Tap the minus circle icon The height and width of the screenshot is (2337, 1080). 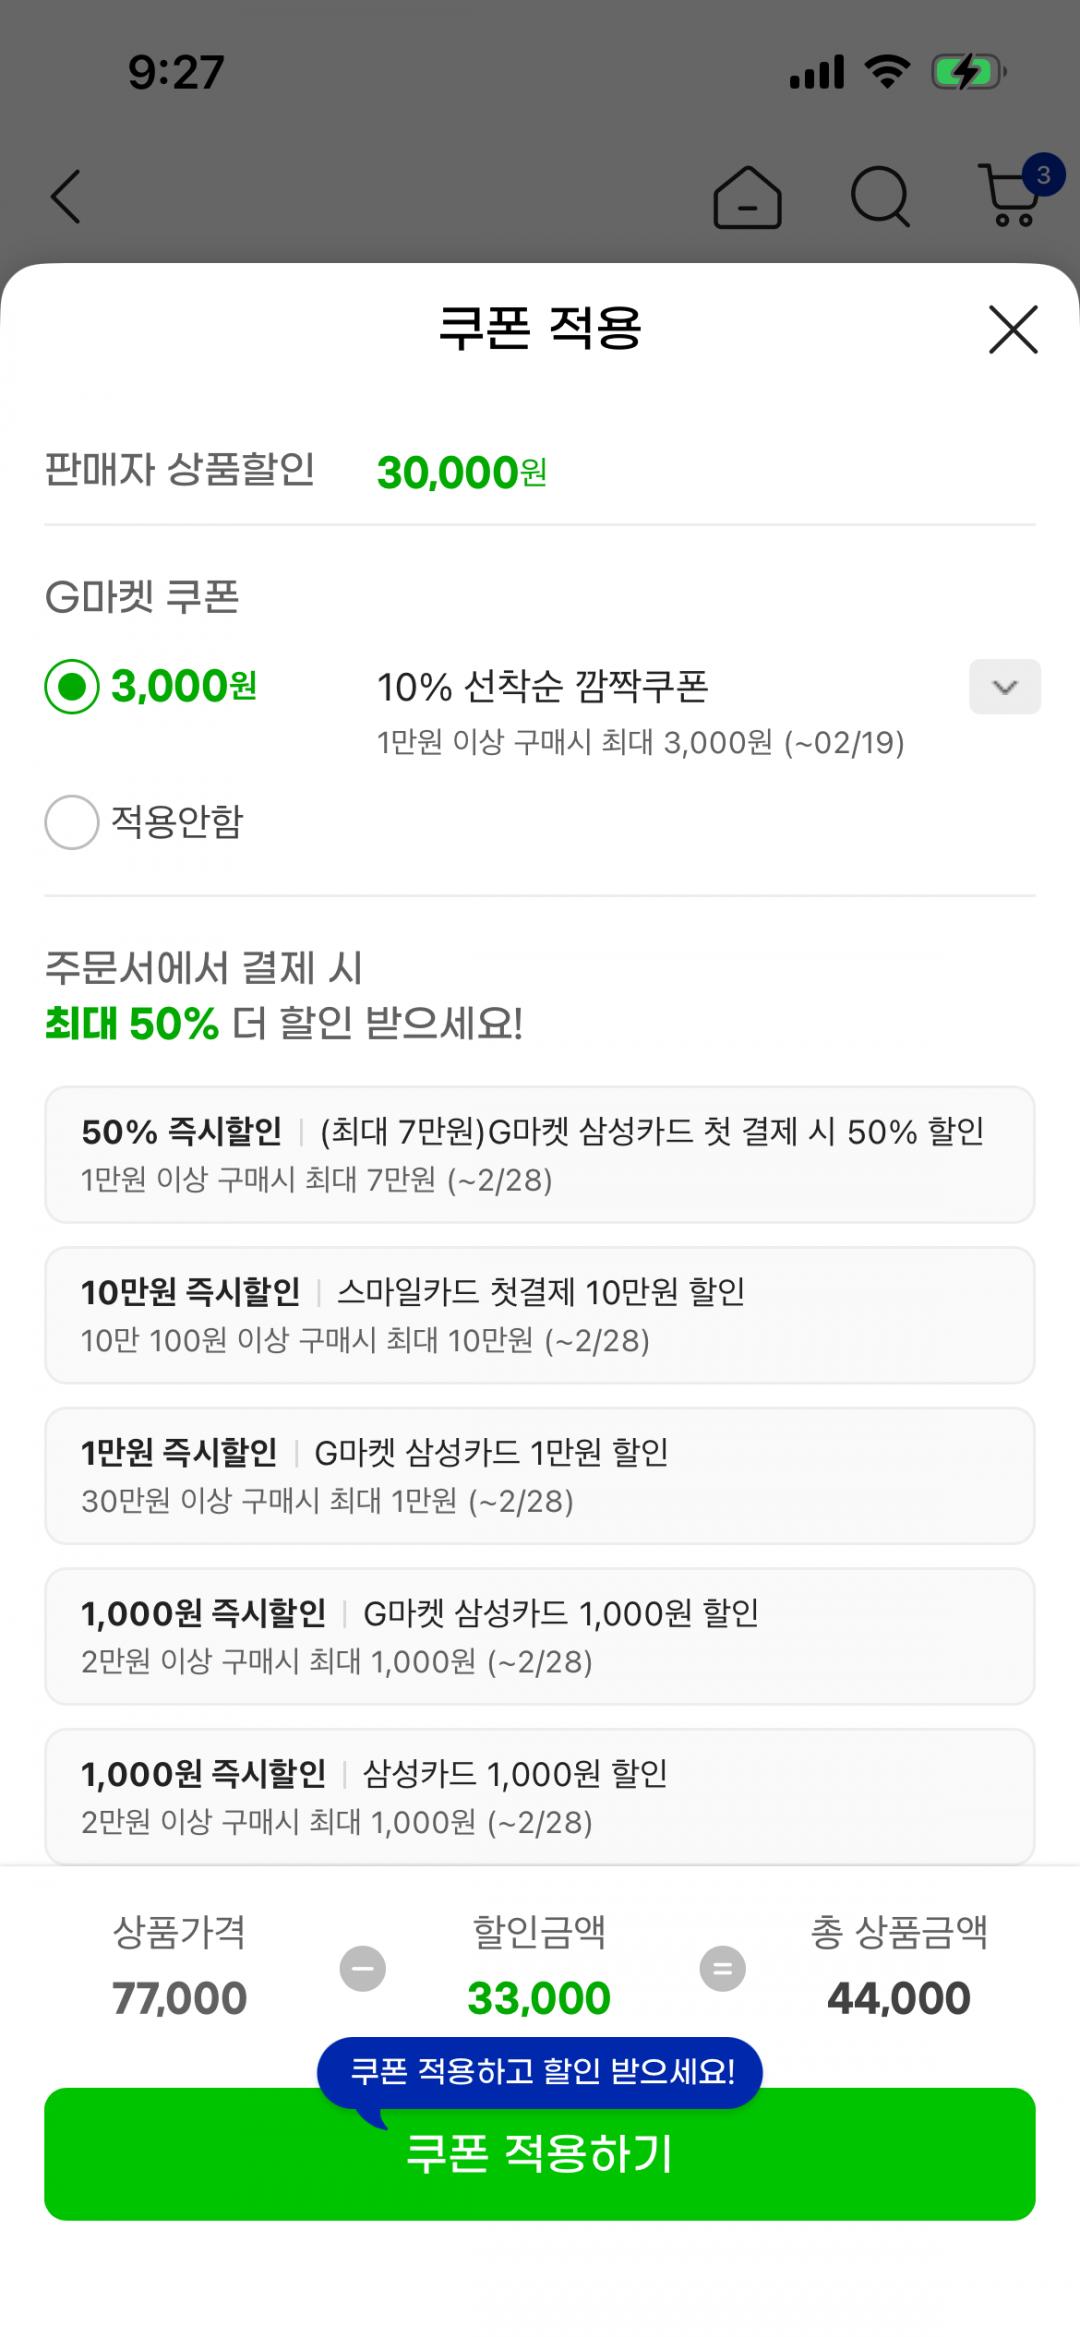[x=363, y=1968]
